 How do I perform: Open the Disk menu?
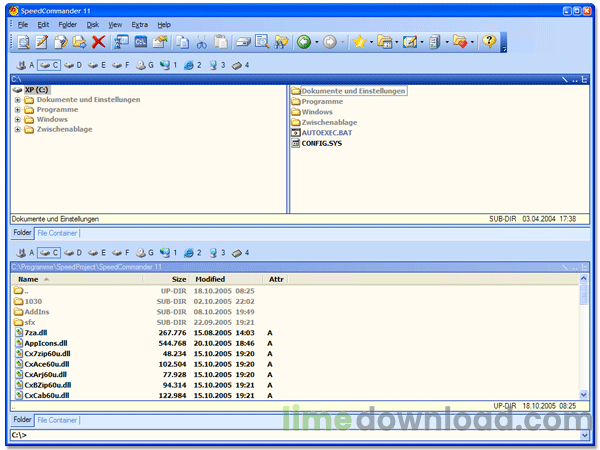click(x=93, y=25)
